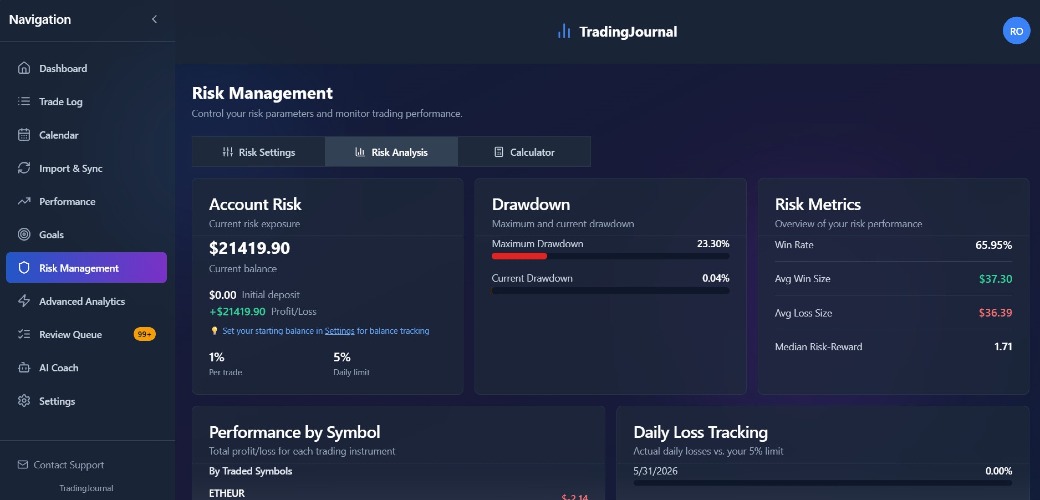Viewport: 1040px width, 500px height.
Task: Click the Avg Loss Size $36.39 value
Action: pyautogui.click(x=996, y=313)
